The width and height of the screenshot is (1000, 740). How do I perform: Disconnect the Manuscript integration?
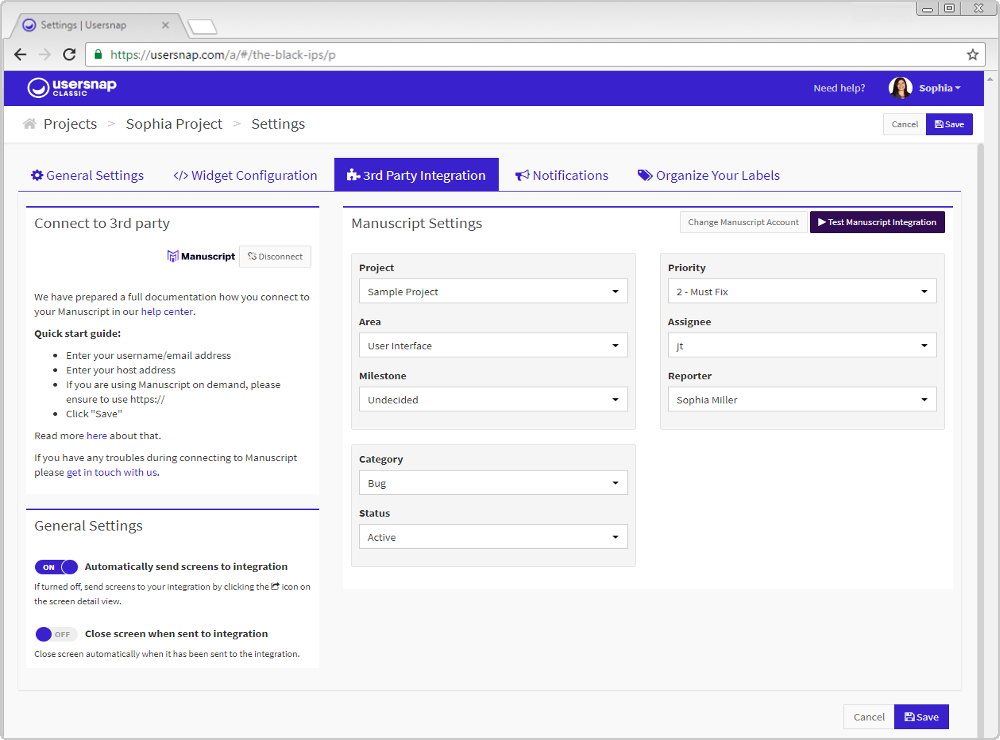tap(275, 257)
